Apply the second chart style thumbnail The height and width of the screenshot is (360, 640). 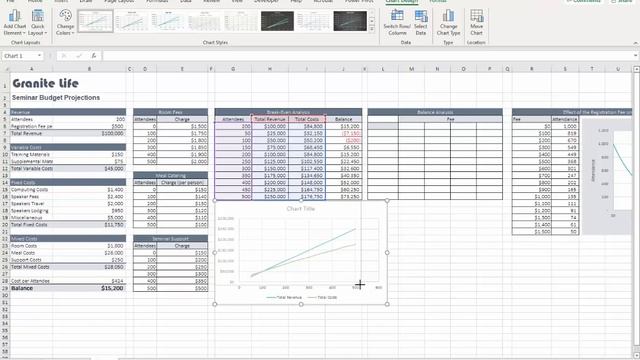(131, 21)
